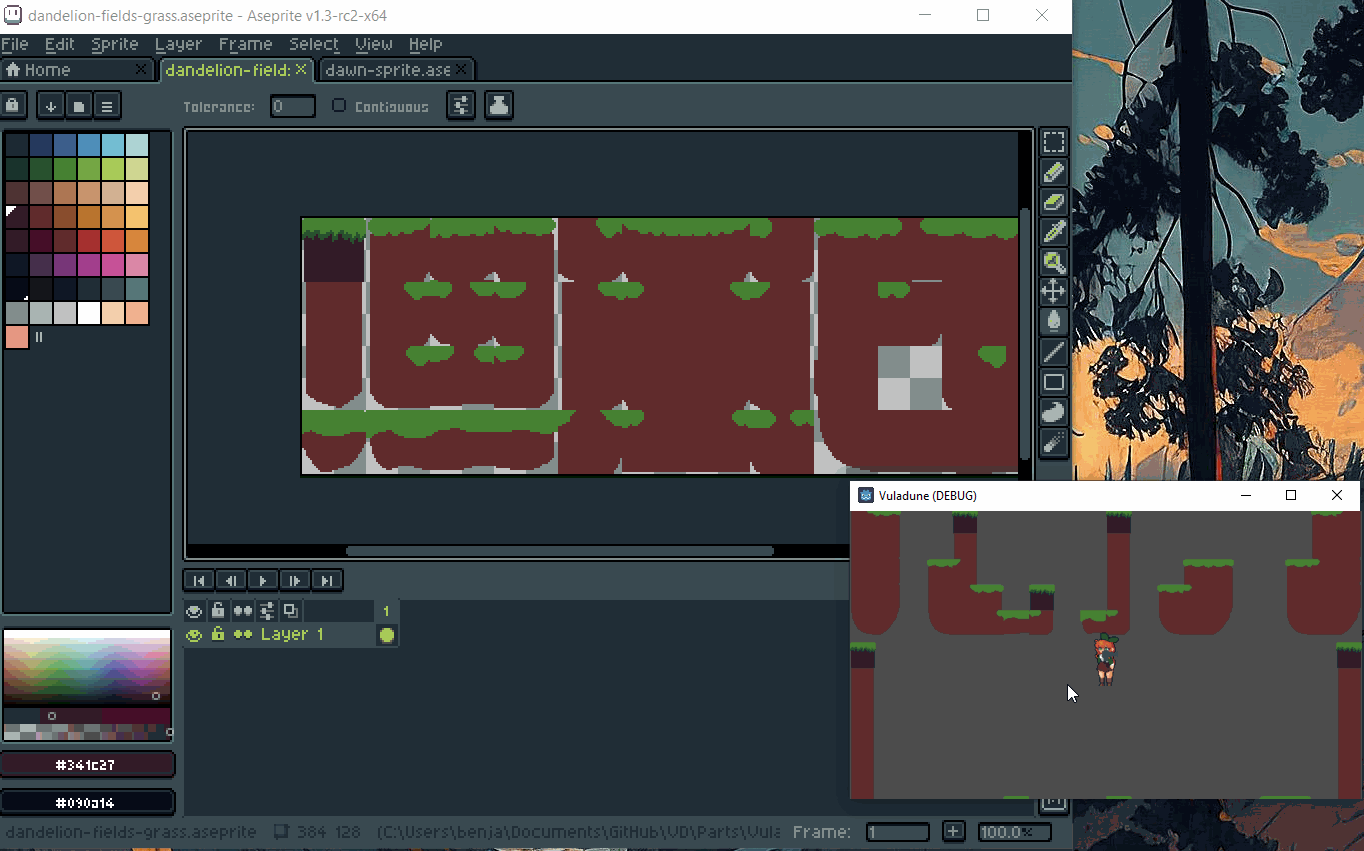Open the sliders options icon in context bar
The height and width of the screenshot is (851, 1364).
coord(461,105)
